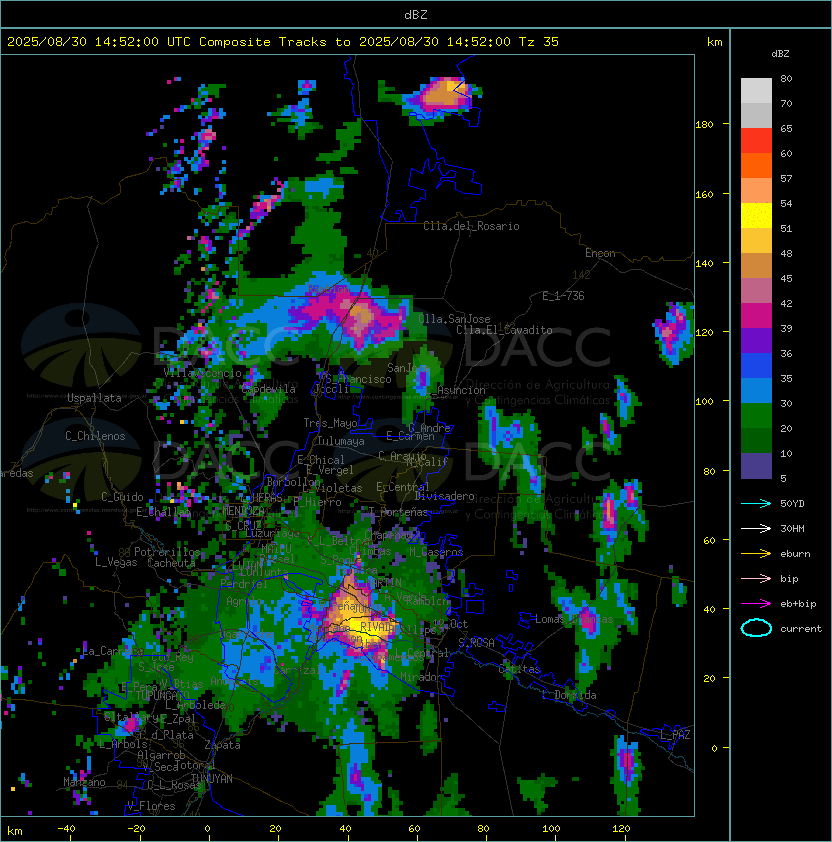The width and height of the screenshot is (832, 842).
Task: Click the 'Catitas' map label
Action: click(519, 669)
